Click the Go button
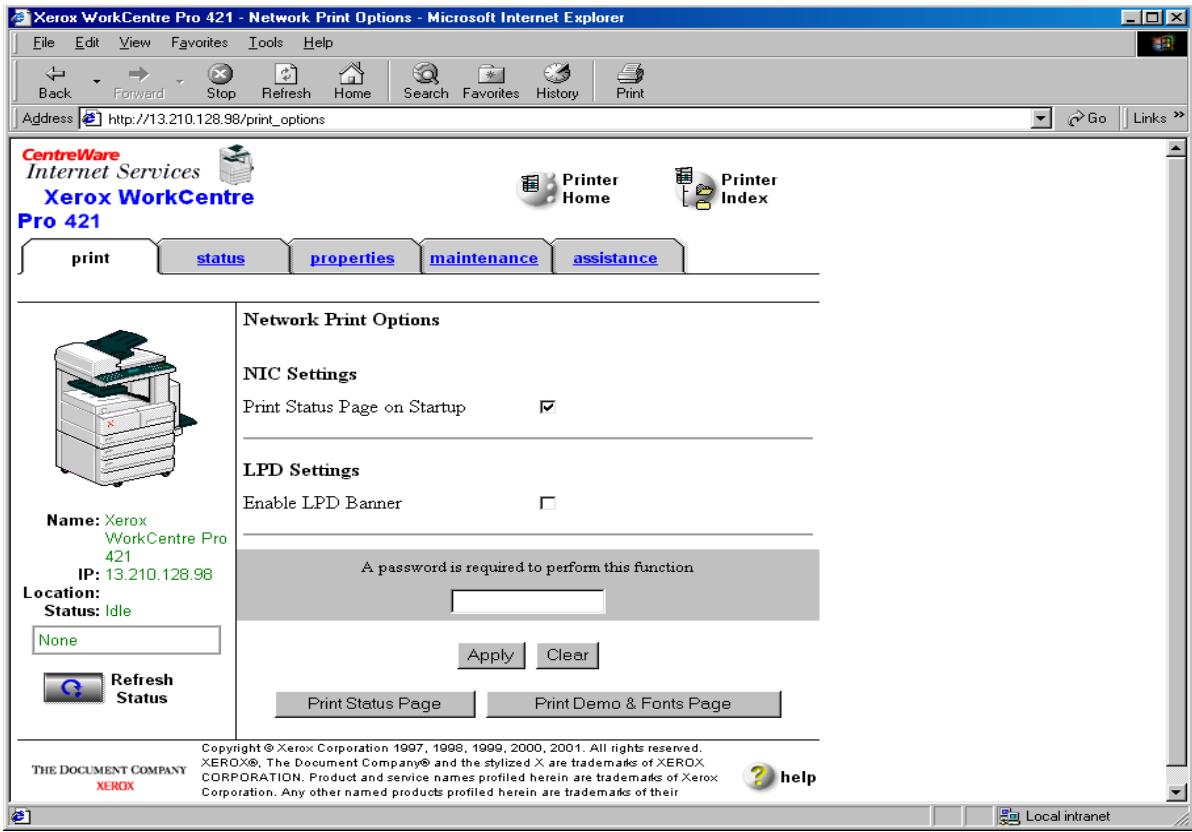Image resolution: width=1192 pixels, height=832 pixels. click(1087, 119)
